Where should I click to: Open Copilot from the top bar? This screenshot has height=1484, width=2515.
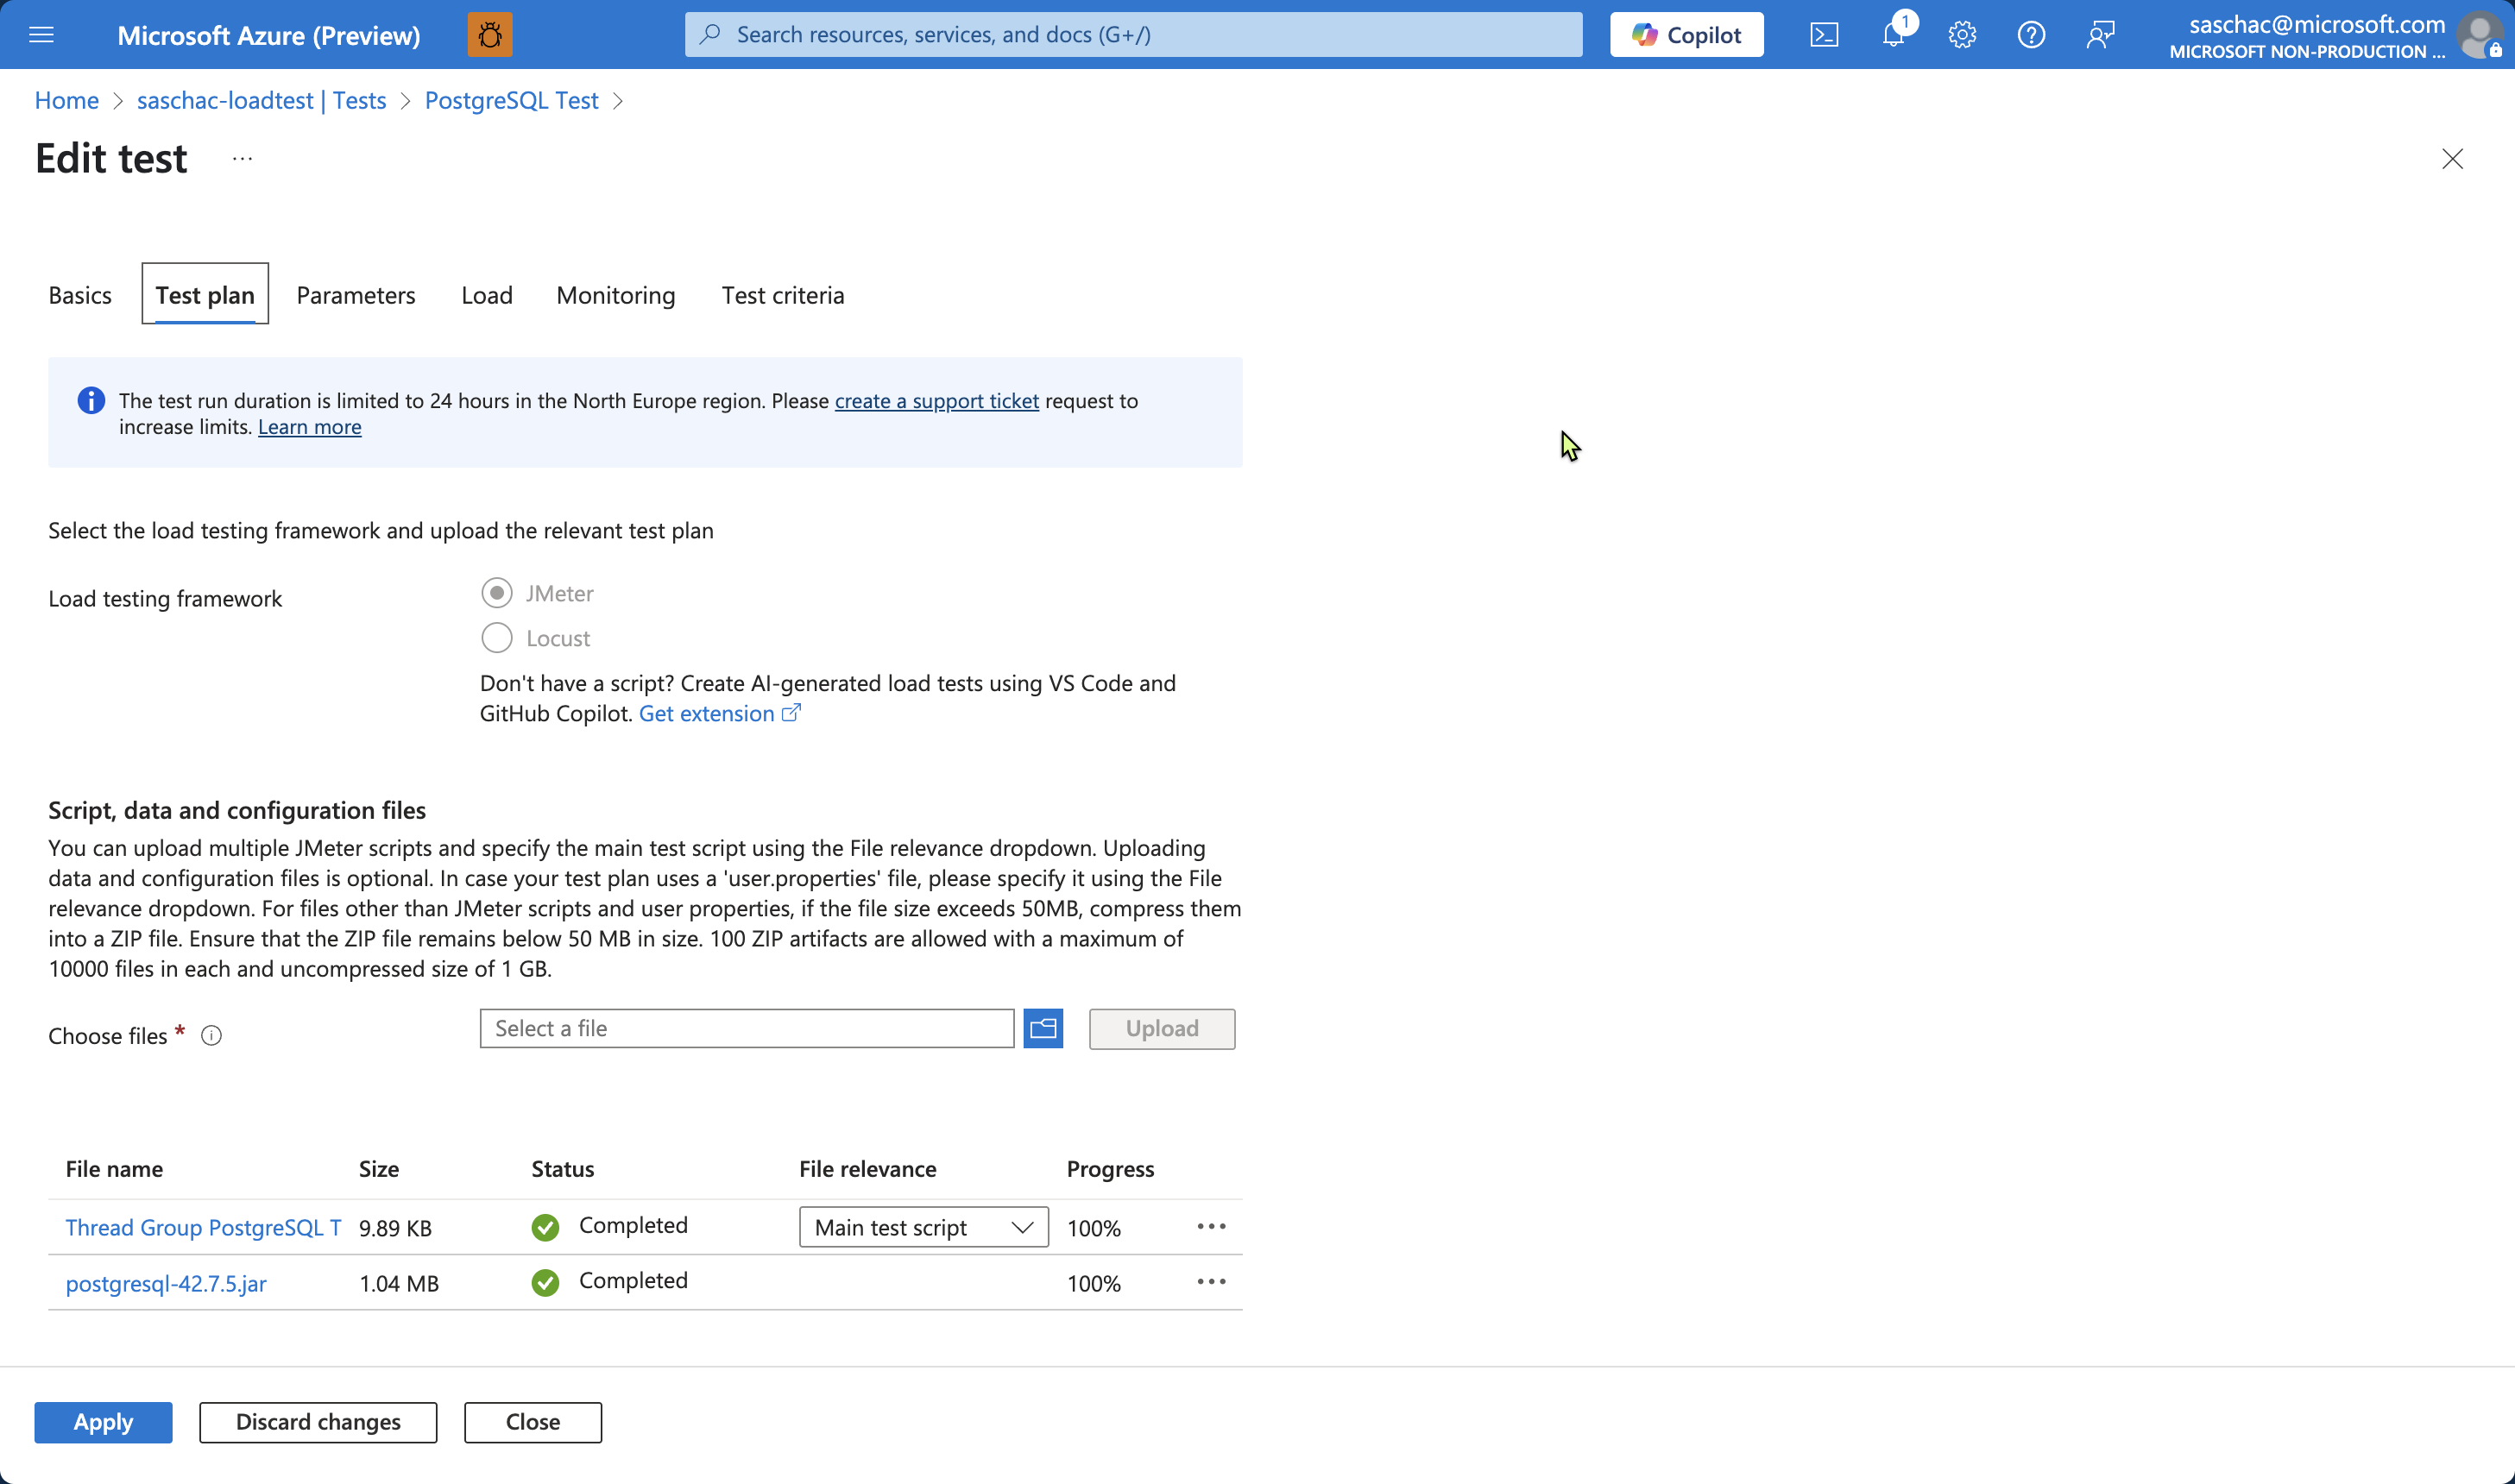[1686, 35]
